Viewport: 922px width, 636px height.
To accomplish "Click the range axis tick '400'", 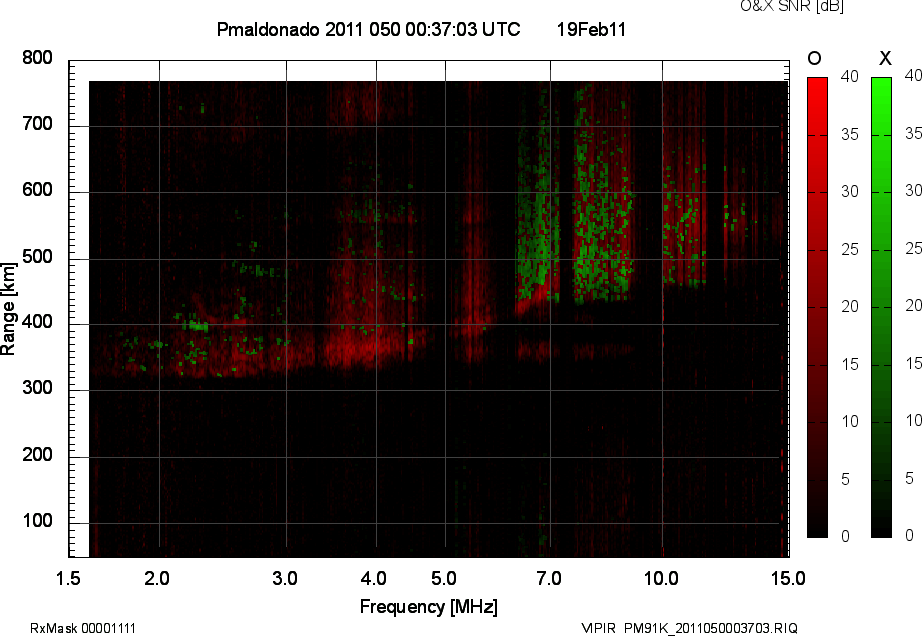I will [37, 322].
